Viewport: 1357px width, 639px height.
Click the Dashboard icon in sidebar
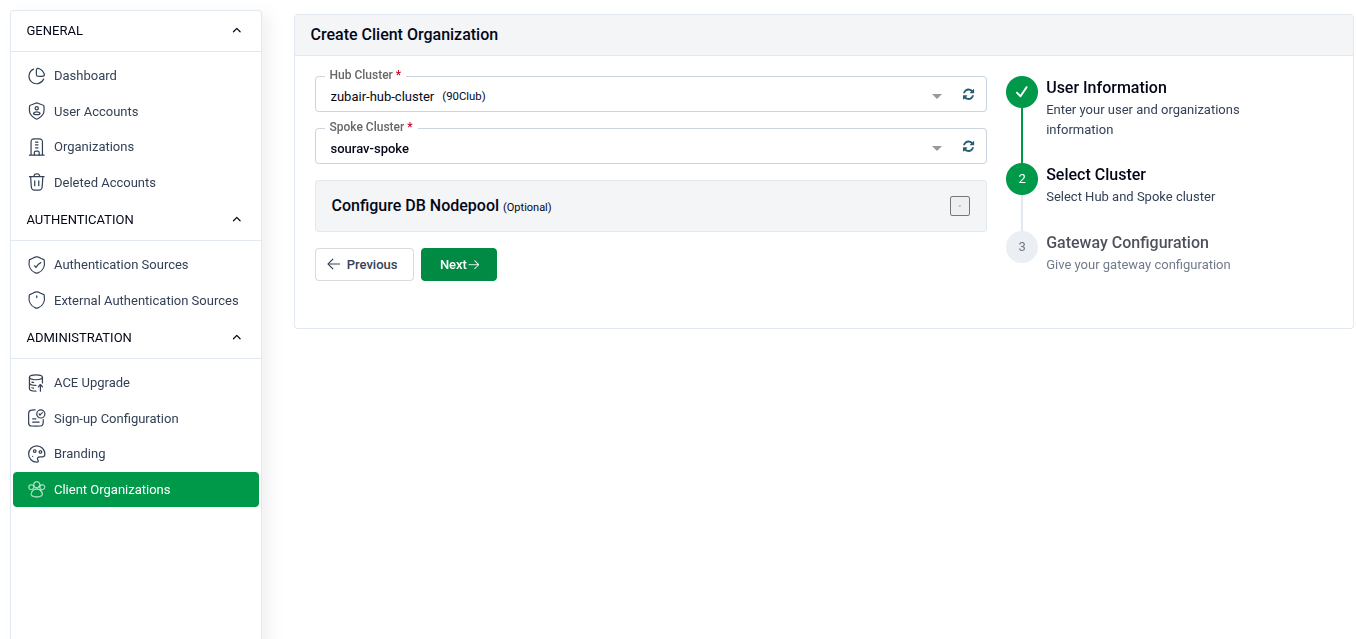pyautogui.click(x=36, y=75)
